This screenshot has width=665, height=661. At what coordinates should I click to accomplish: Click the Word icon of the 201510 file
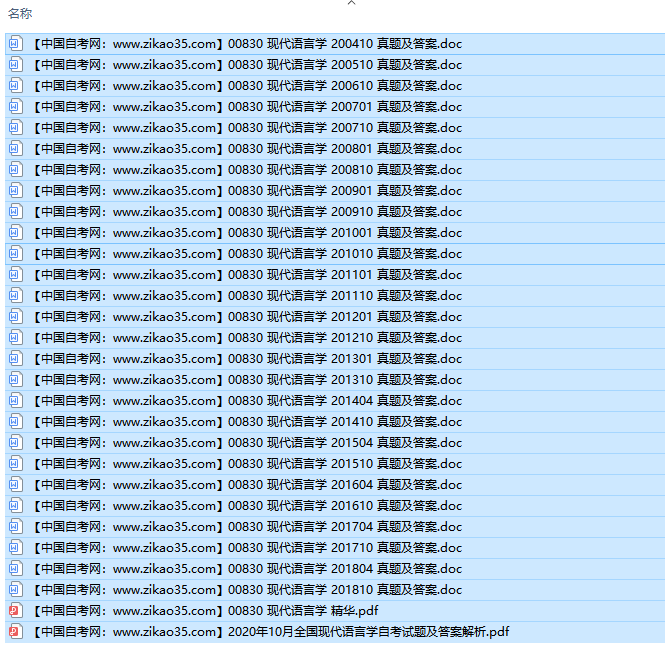tap(16, 464)
